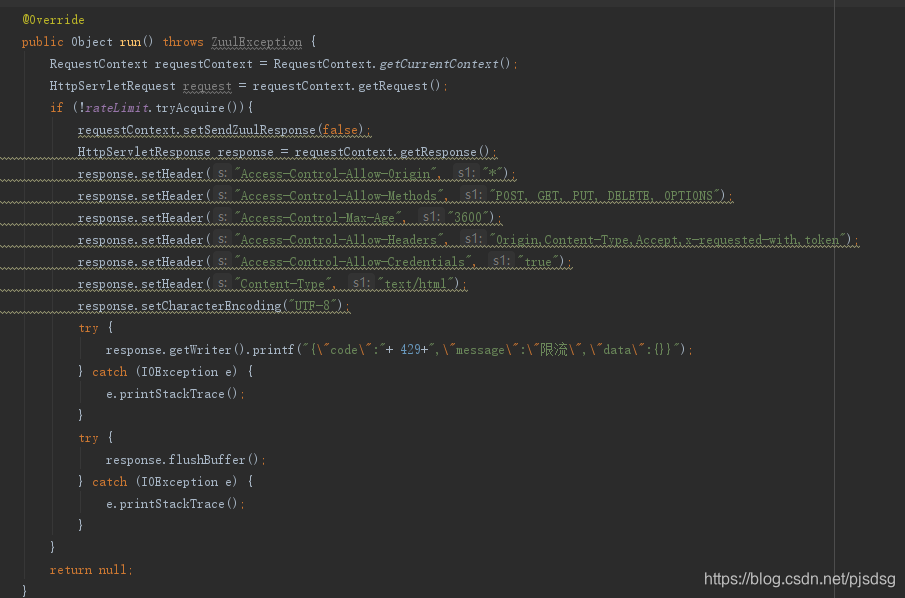
Task: Click the @Override annotation
Action: 53,20
